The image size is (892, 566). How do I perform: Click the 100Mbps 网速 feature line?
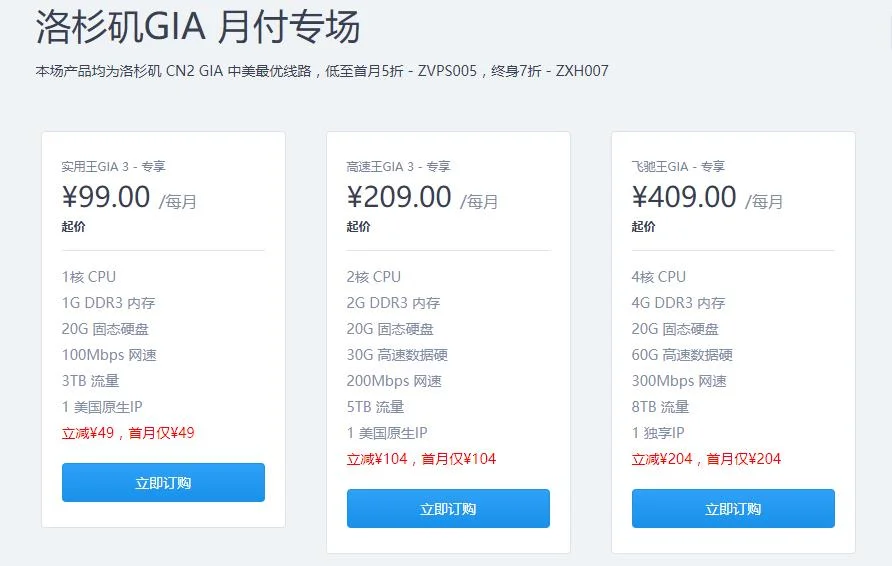[x=109, y=355]
